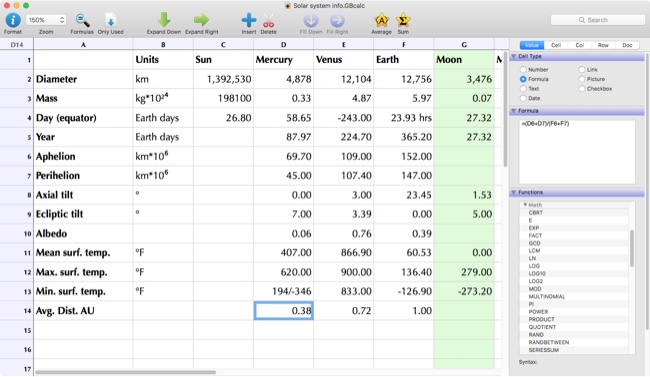Toggle the Only Used toolbar icon
Screen dimensions: 650x377
click(111, 20)
